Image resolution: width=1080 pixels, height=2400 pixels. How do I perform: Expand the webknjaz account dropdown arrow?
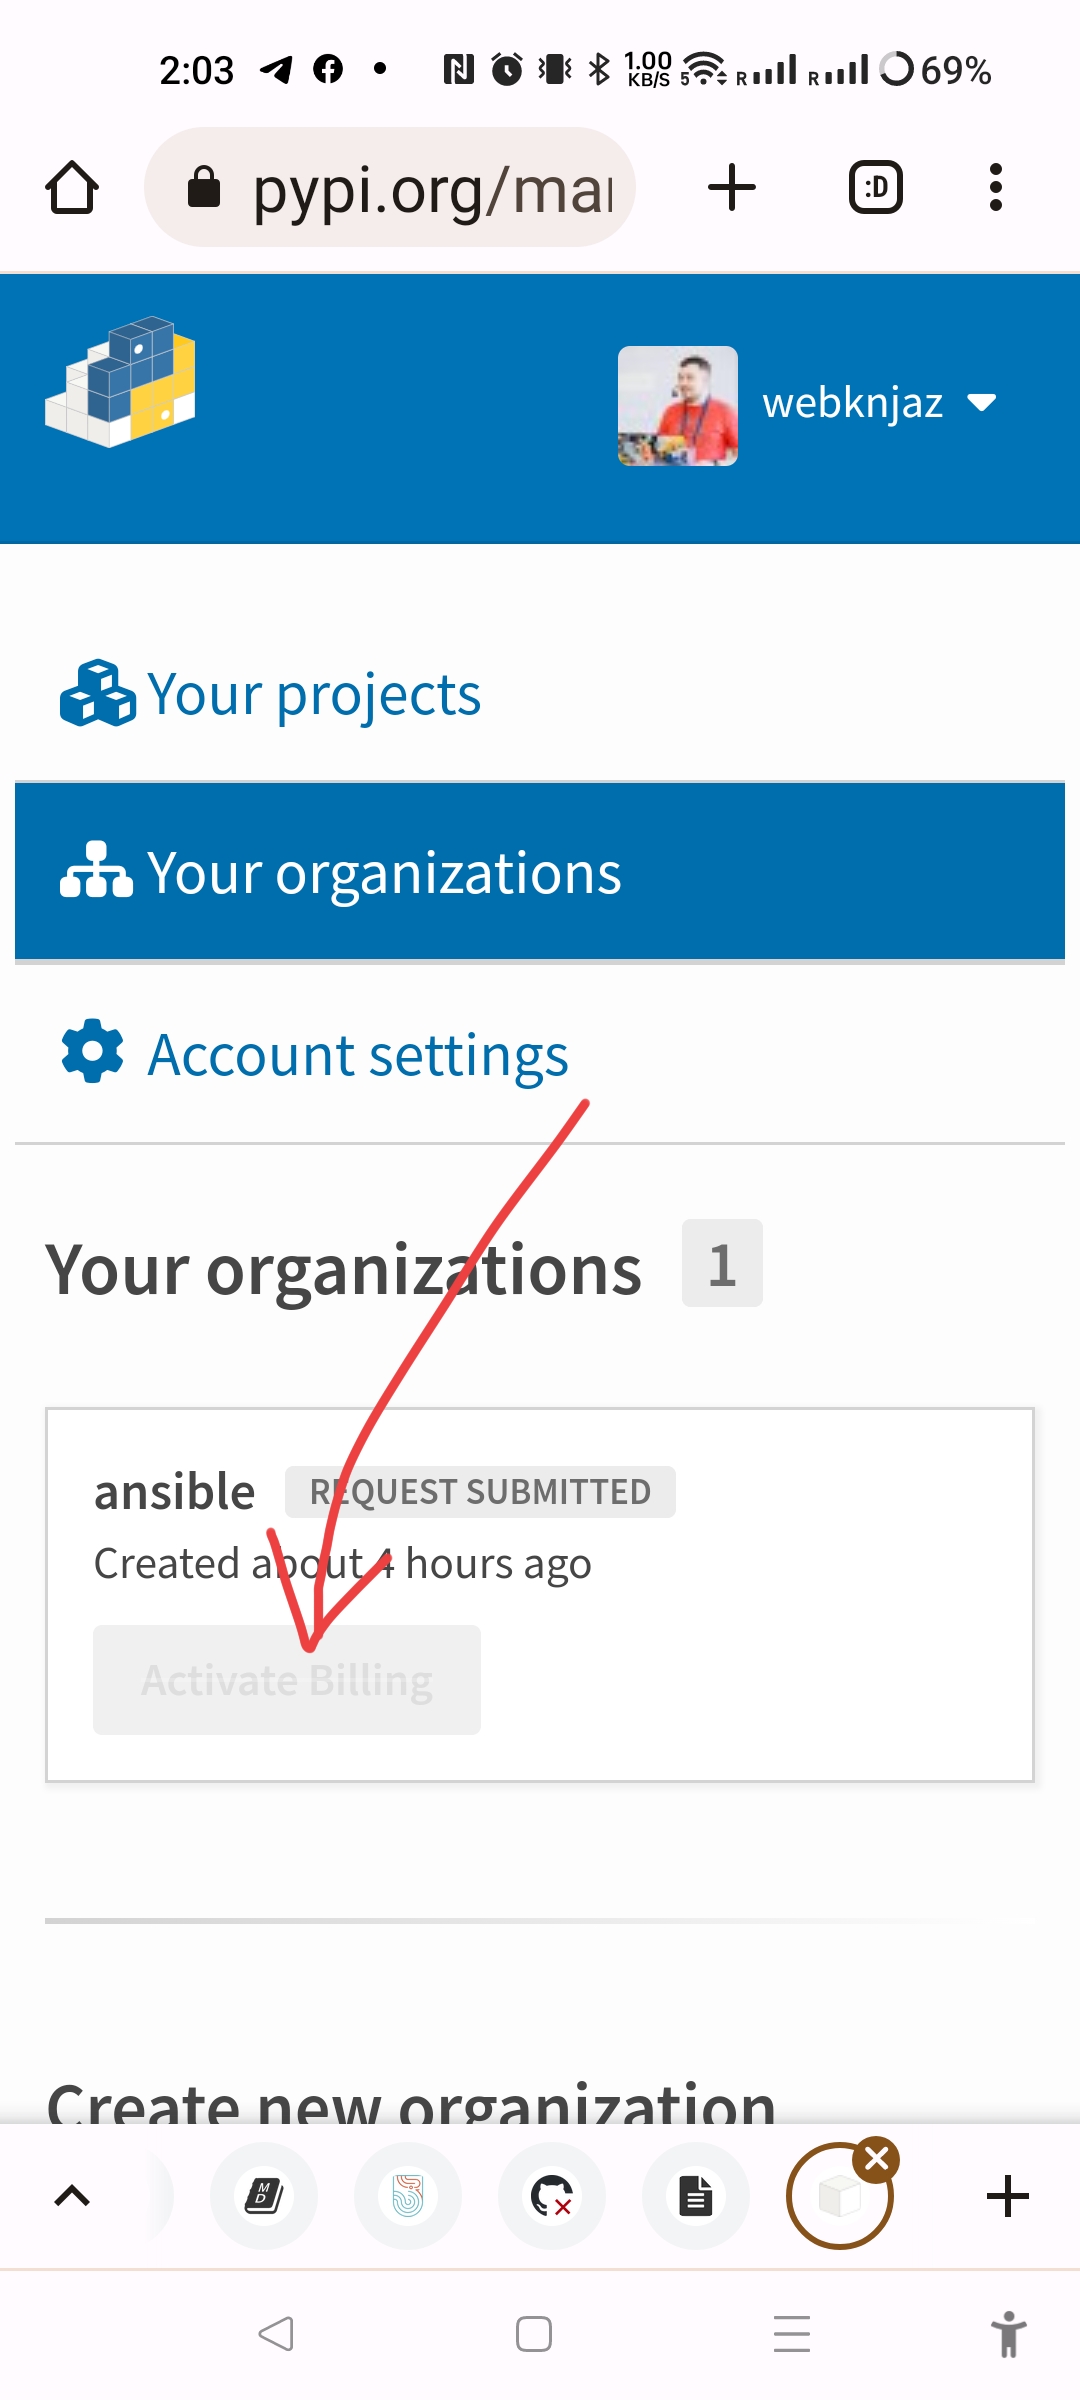point(982,403)
